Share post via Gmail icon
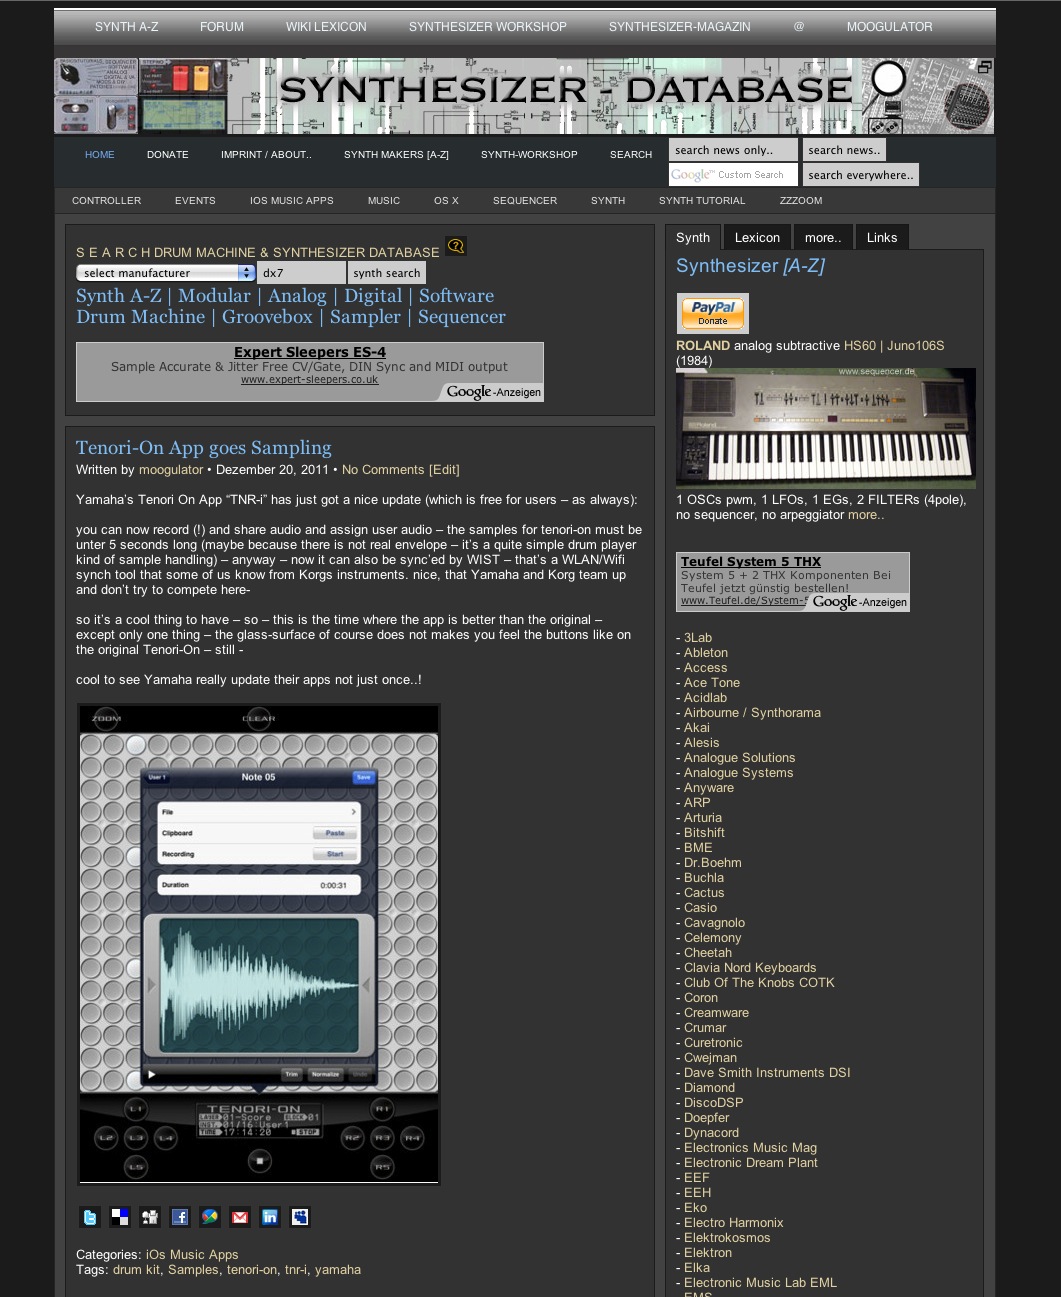The image size is (1061, 1297). click(x=240, y=1217)
